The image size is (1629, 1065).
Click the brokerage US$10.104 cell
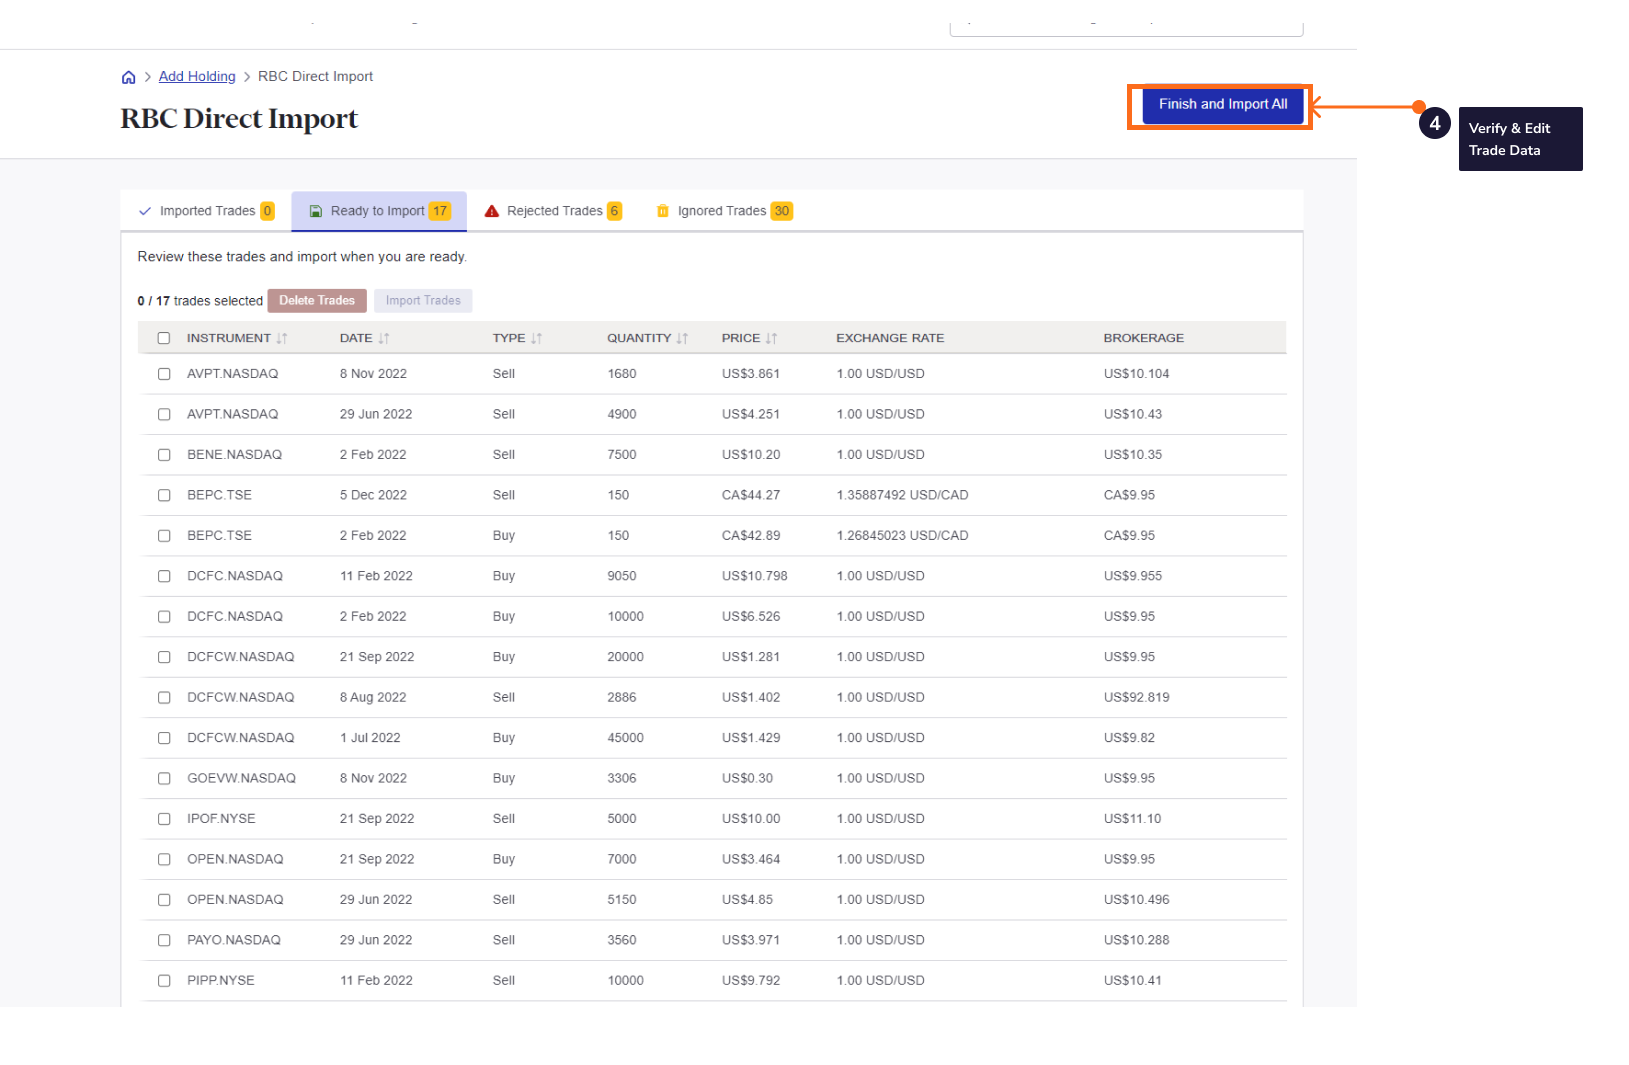click(1137, 374)
